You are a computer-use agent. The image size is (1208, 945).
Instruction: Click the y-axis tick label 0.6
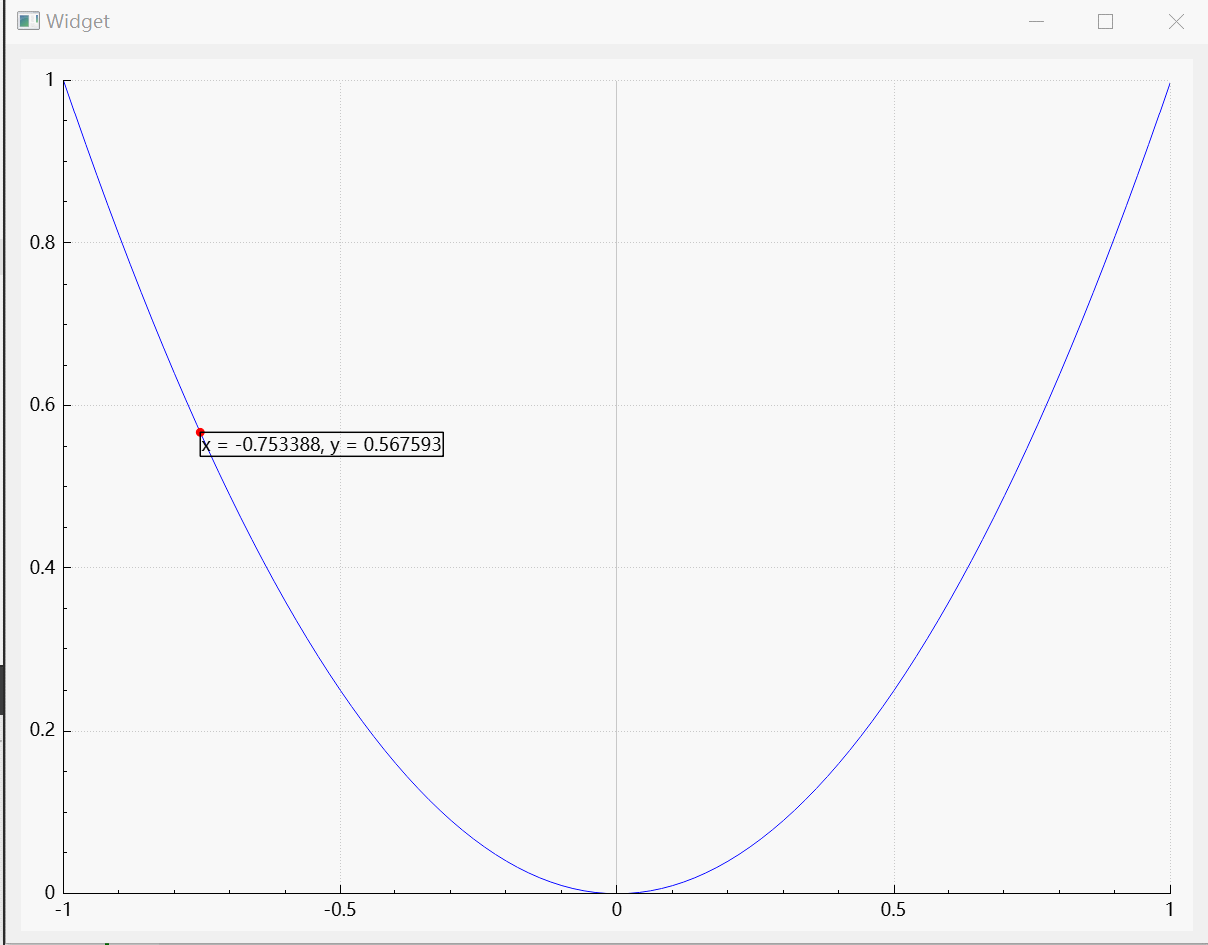42,405
